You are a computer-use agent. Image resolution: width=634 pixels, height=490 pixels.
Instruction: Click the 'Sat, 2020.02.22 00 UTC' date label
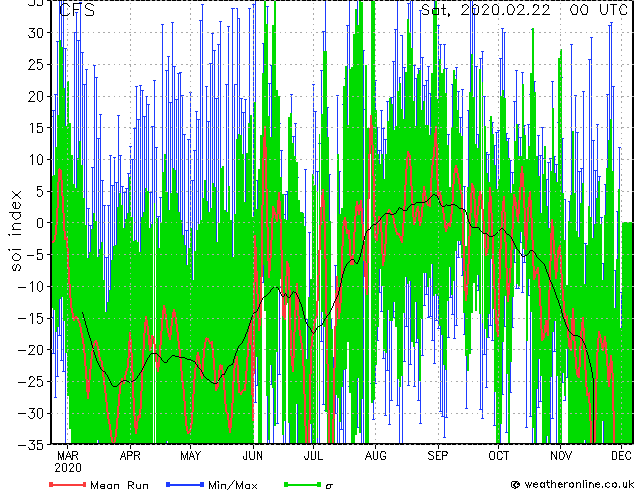pyautogui.click(x=524, y=10)
